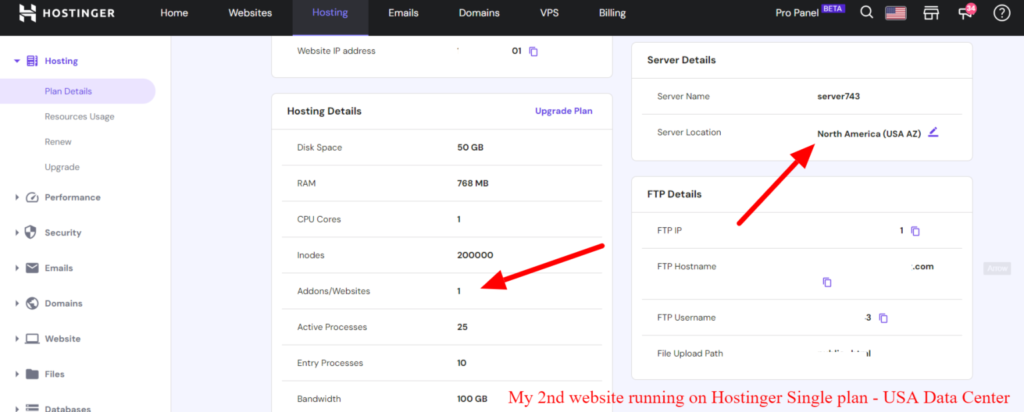
Task: Collapse the Hosting sidebar section
Action: coord(17,61)
